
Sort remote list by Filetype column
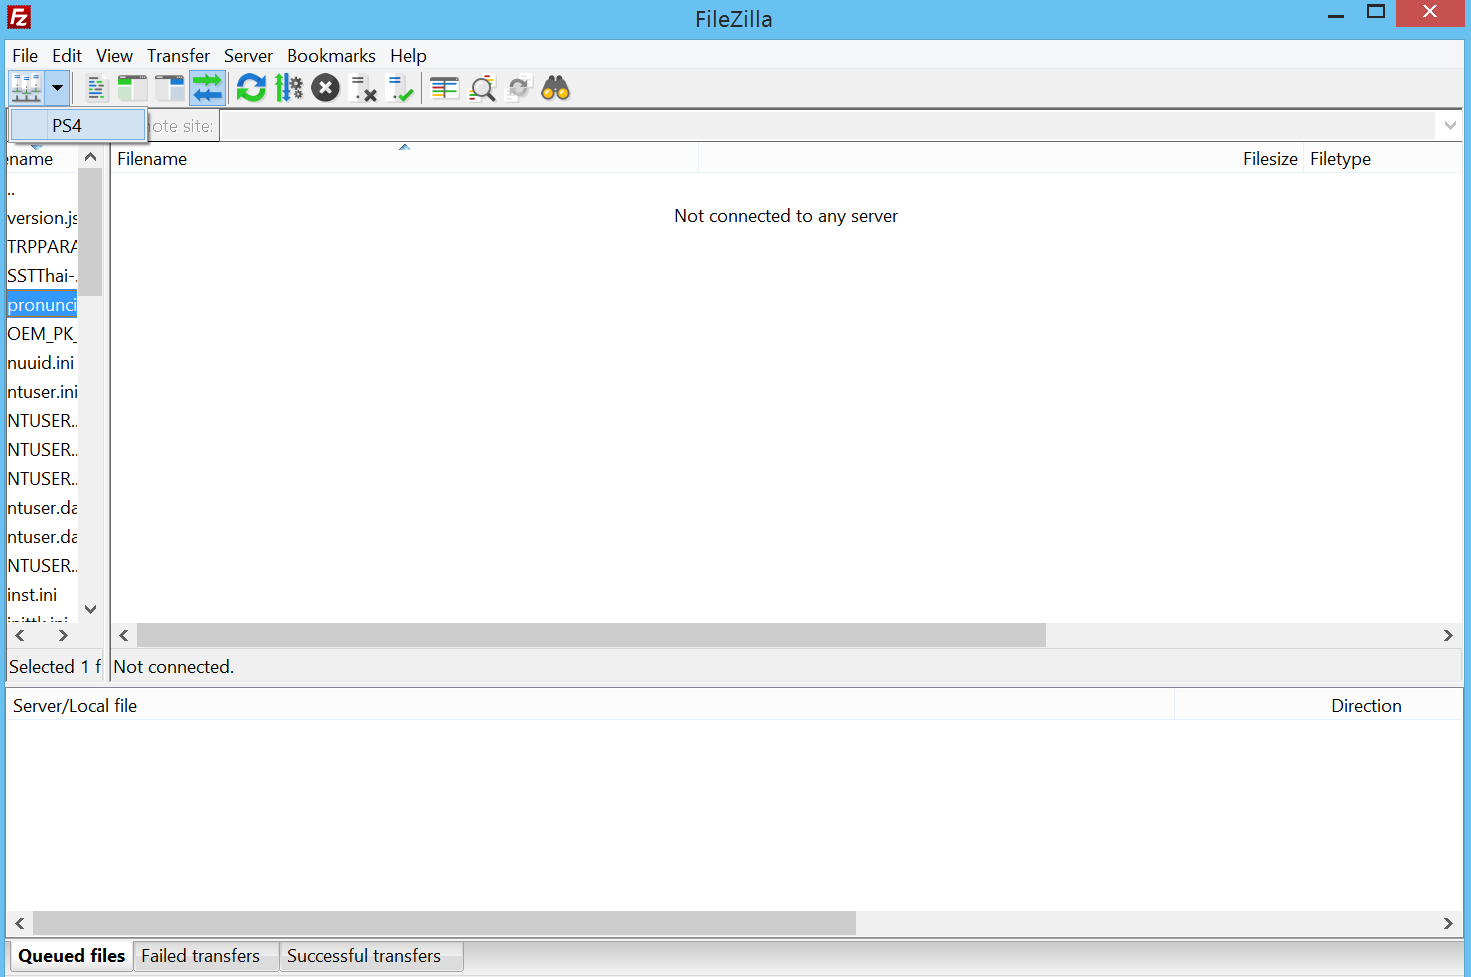point(1382,159)
